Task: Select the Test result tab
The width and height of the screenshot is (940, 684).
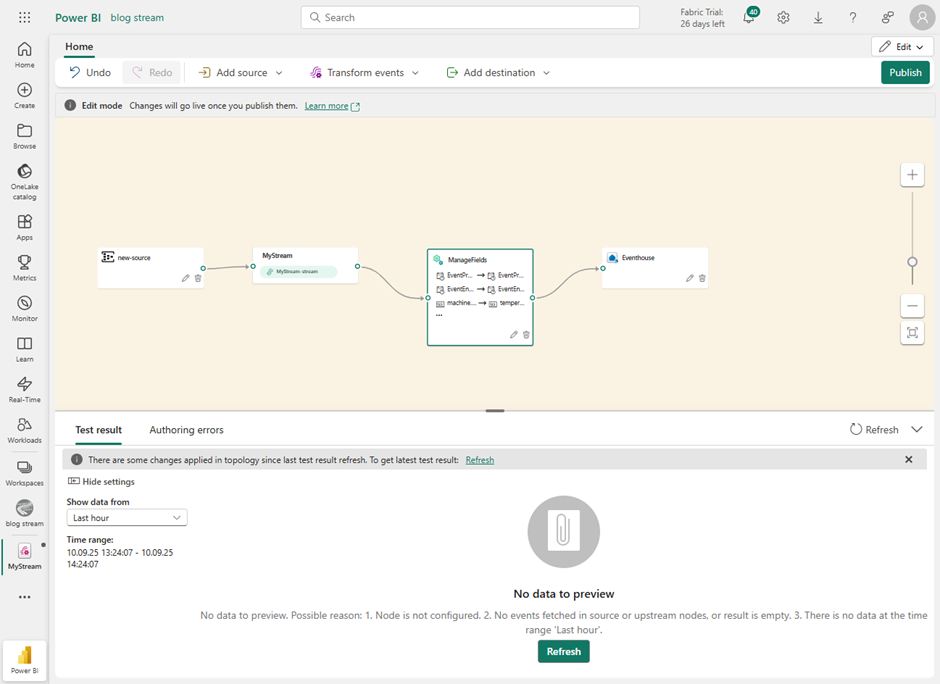Action: 98,430
